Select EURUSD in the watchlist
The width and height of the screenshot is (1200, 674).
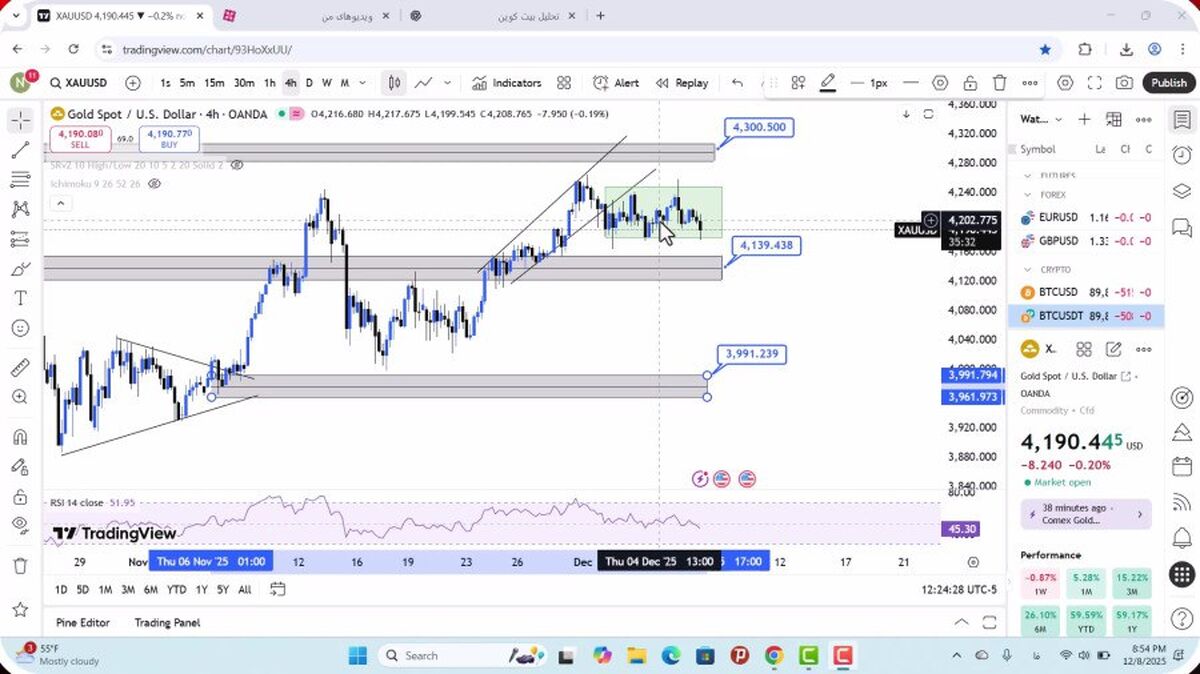coord(1086,217)
